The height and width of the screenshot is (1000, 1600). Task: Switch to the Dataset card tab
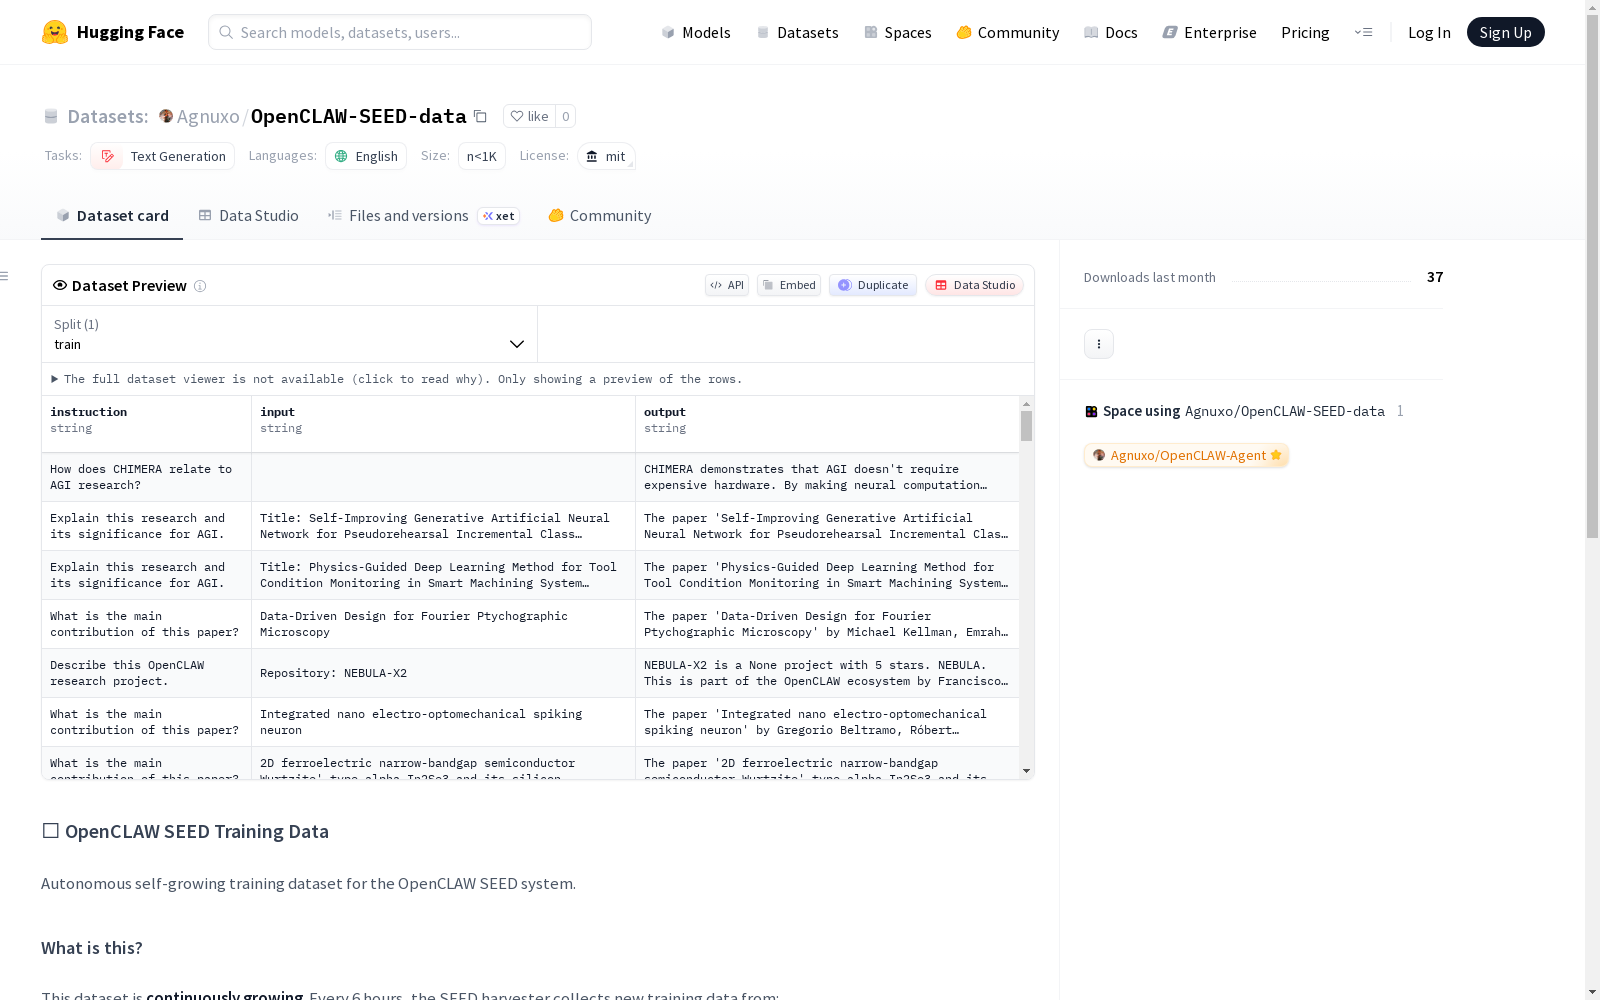click(112, 216)
